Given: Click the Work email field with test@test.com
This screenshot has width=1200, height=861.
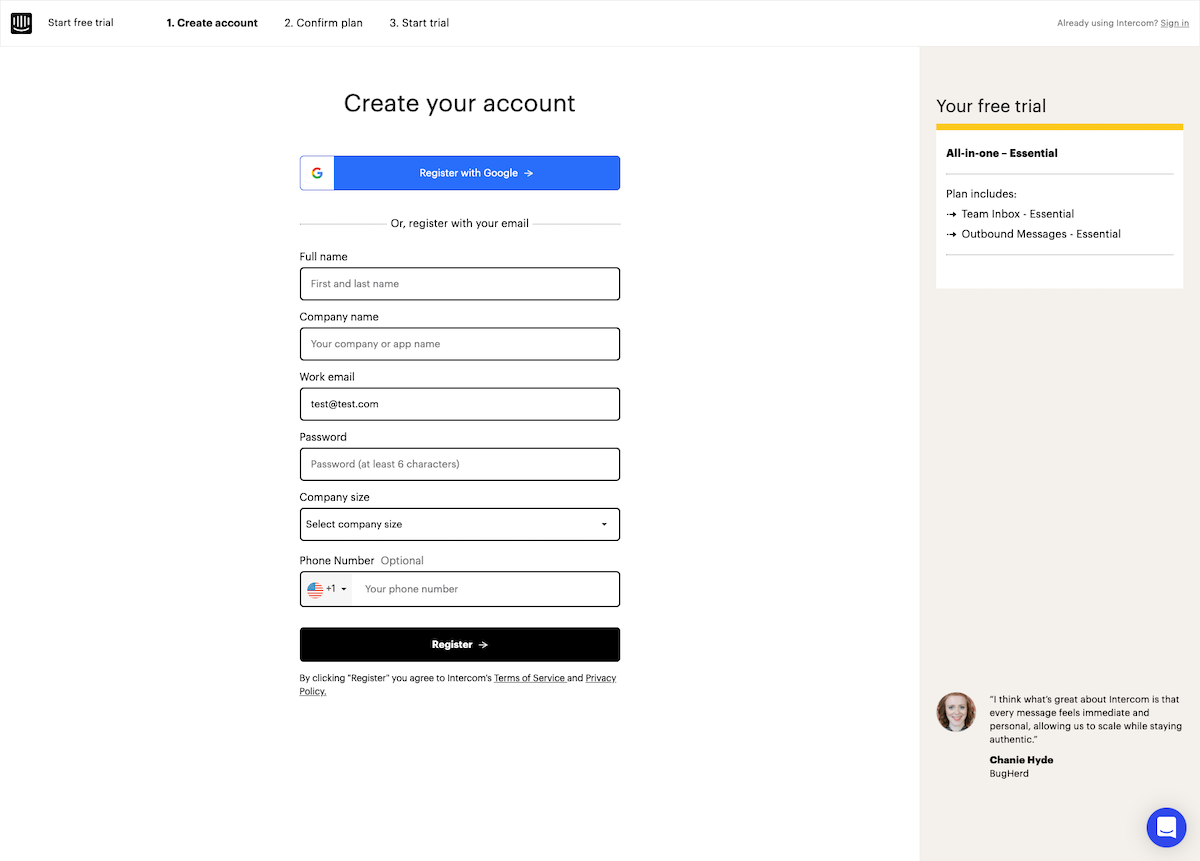Looking at the screenshot, I should (x=460, y=404).
